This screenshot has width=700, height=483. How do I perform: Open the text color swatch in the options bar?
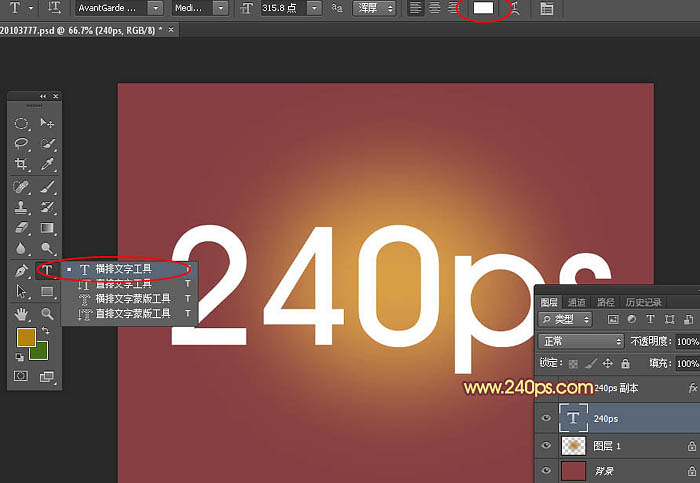click(x=483, y=8)
